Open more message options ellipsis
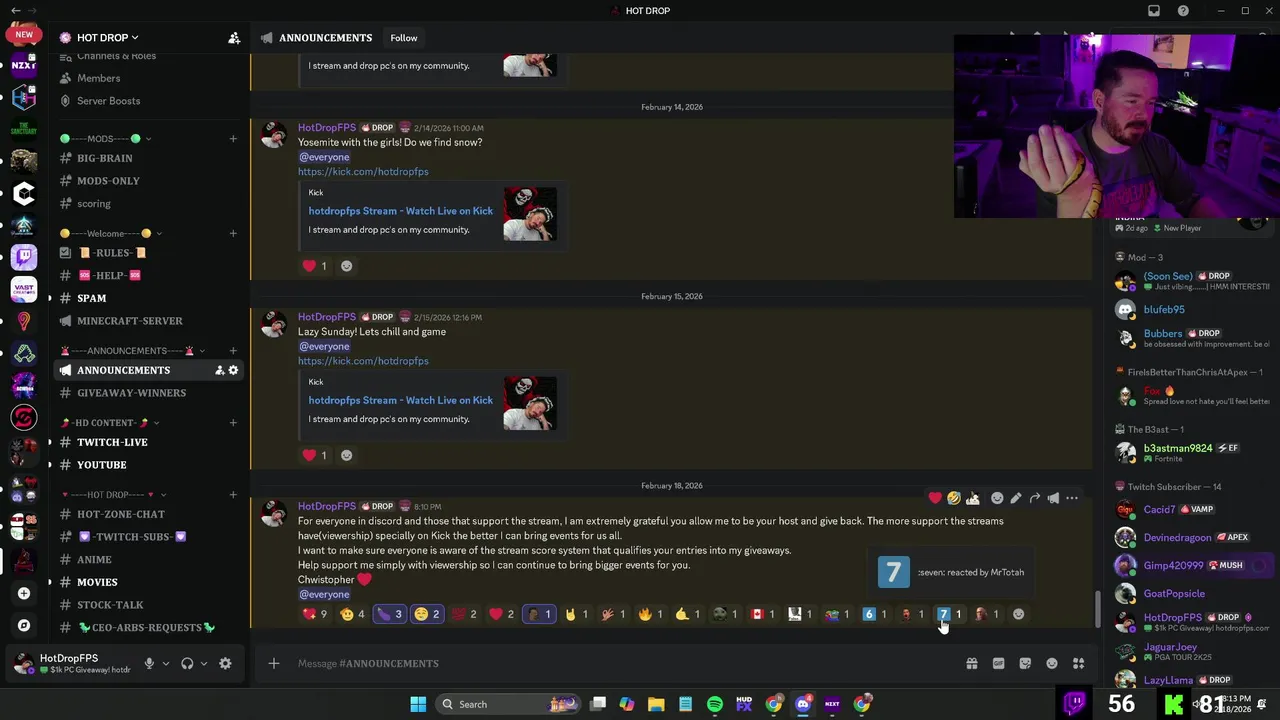 [x=1072, y=498]
